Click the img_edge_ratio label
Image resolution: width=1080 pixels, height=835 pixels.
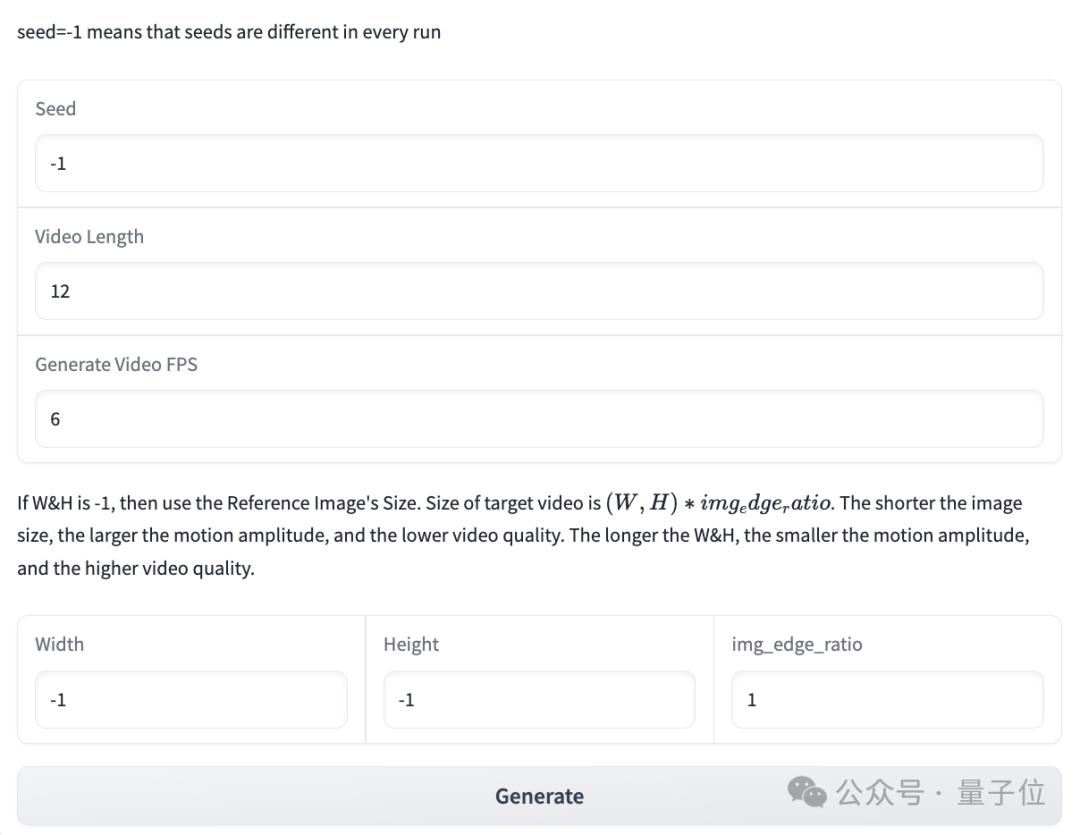click(x=797, y=644)
